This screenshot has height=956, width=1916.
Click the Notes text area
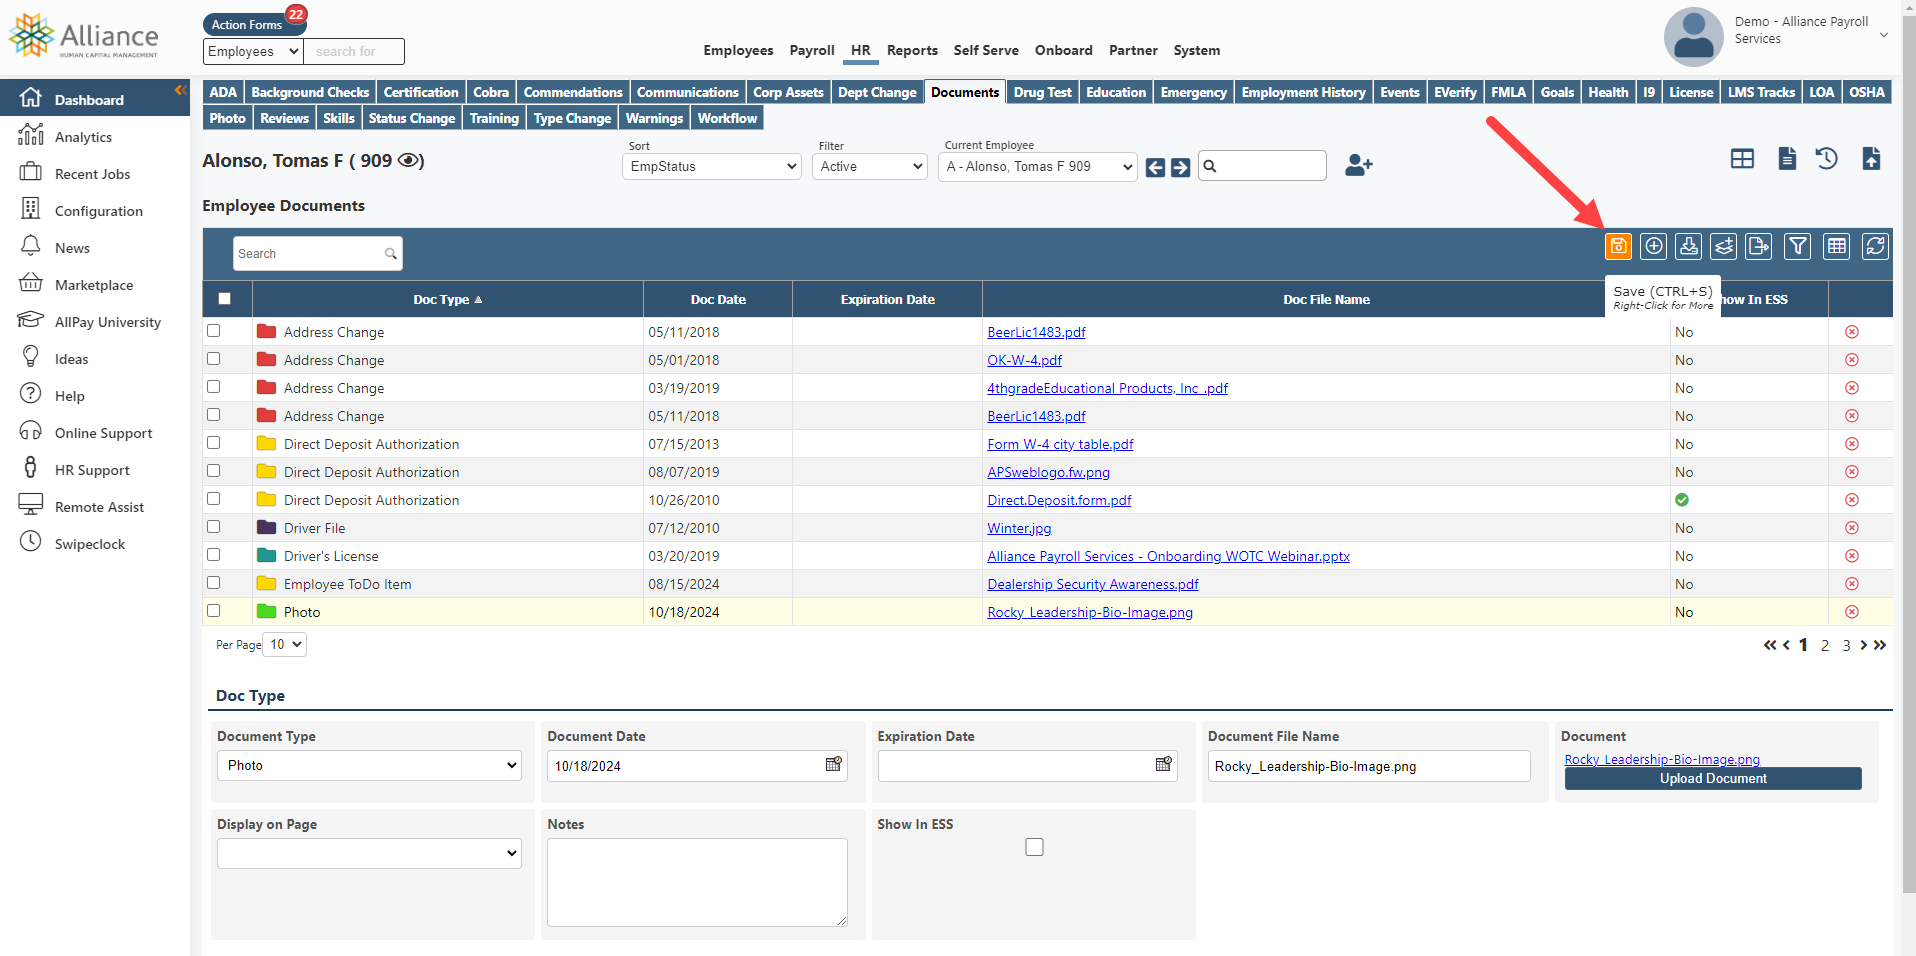(x=697, y=882)
